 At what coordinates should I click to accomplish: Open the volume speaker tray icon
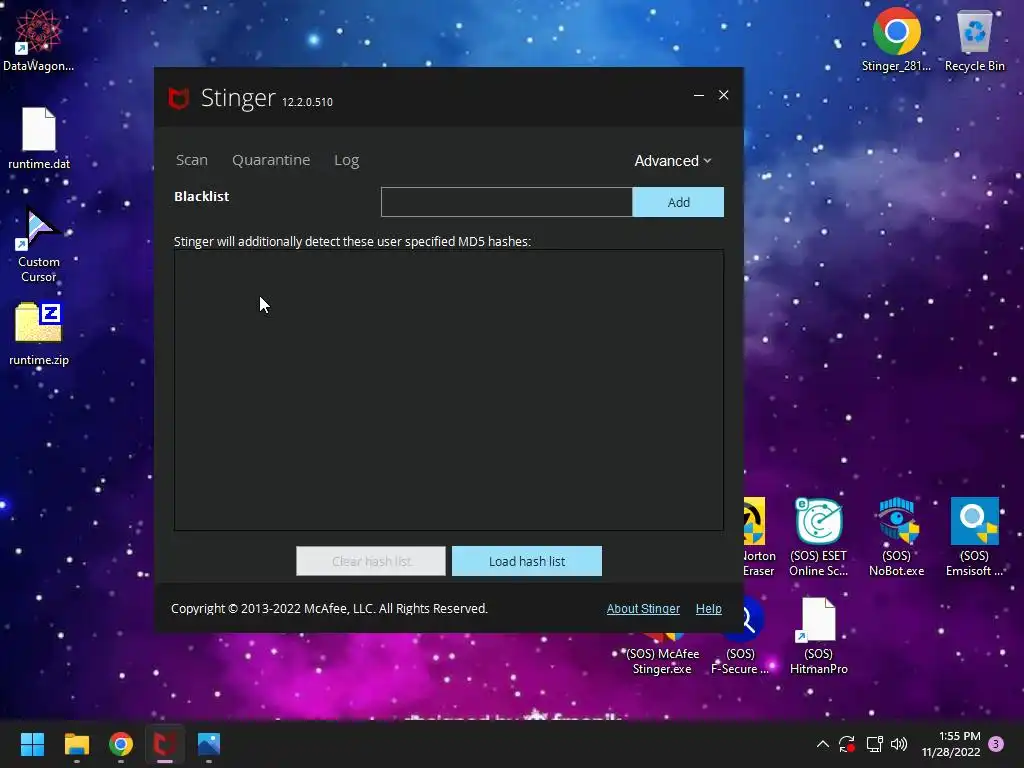[899, 744]
